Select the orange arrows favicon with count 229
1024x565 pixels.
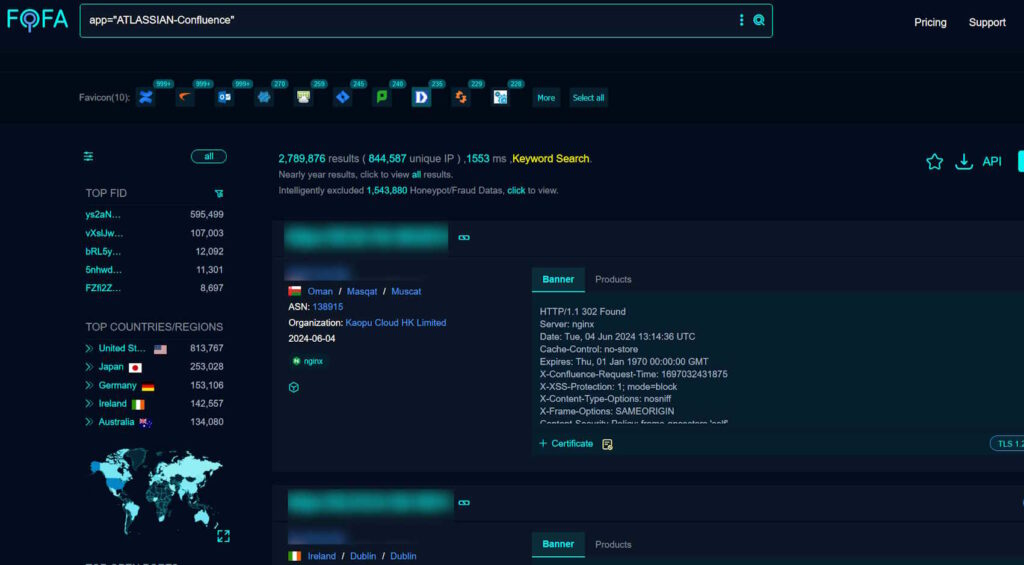(x=460, y=97)
